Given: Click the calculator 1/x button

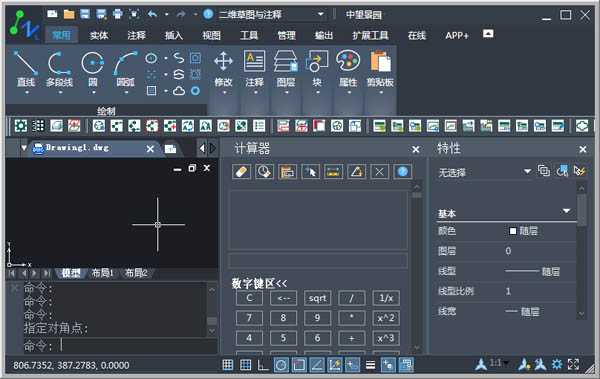Looking at the screenshot, I should [386, 298].
